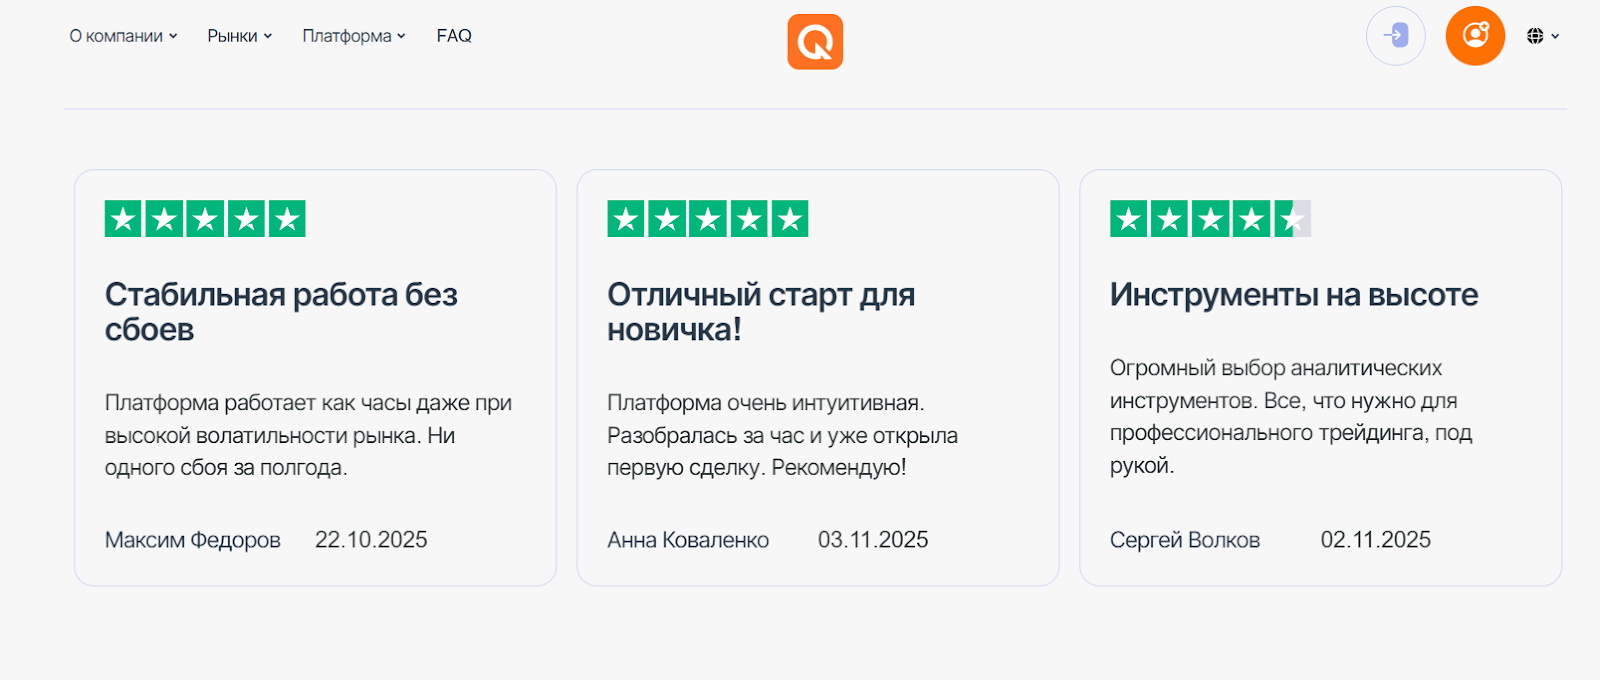Select the FAQ menu item
The height and width of the screenshot is (680, 1600).
pyautogui.click(x=453, y=35)
